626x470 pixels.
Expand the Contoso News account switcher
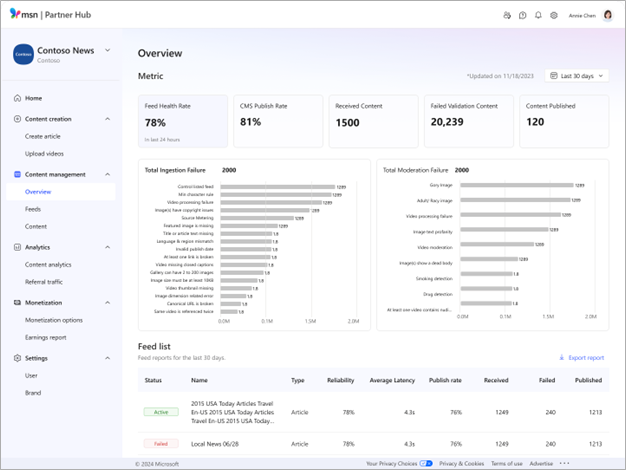tap(107, 50)
